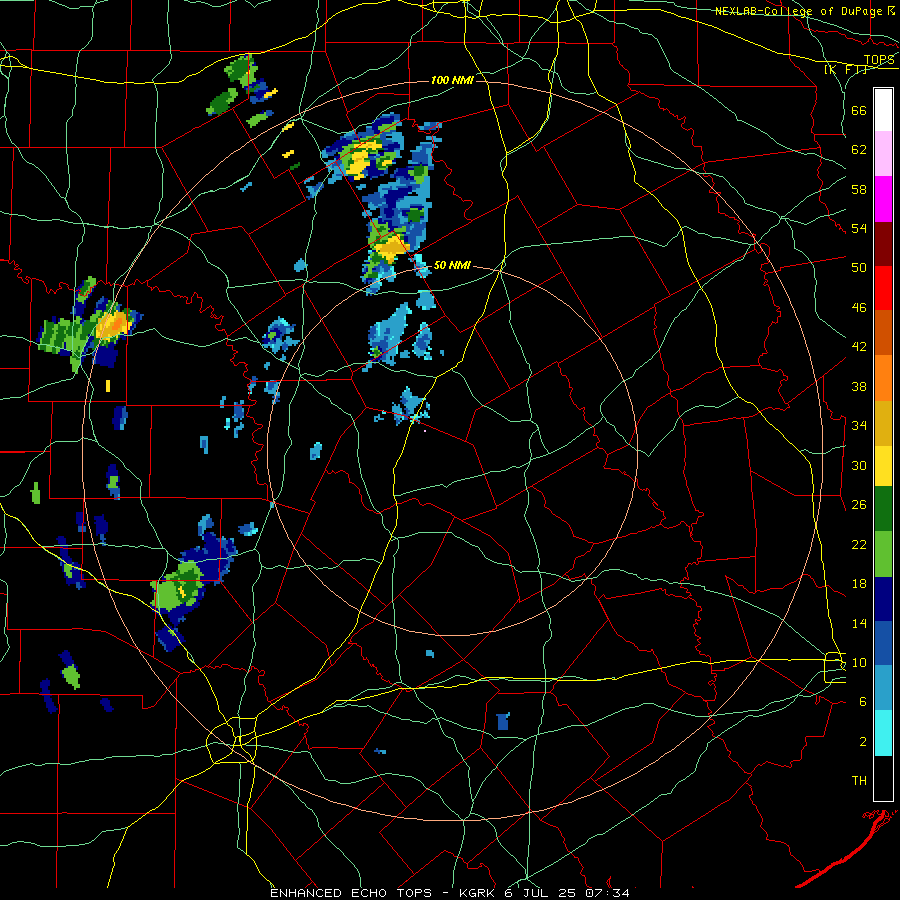Screen dimensions: 900x900
Task: Select the navy blue legend swatch
Action: click(x=883, y=600)
